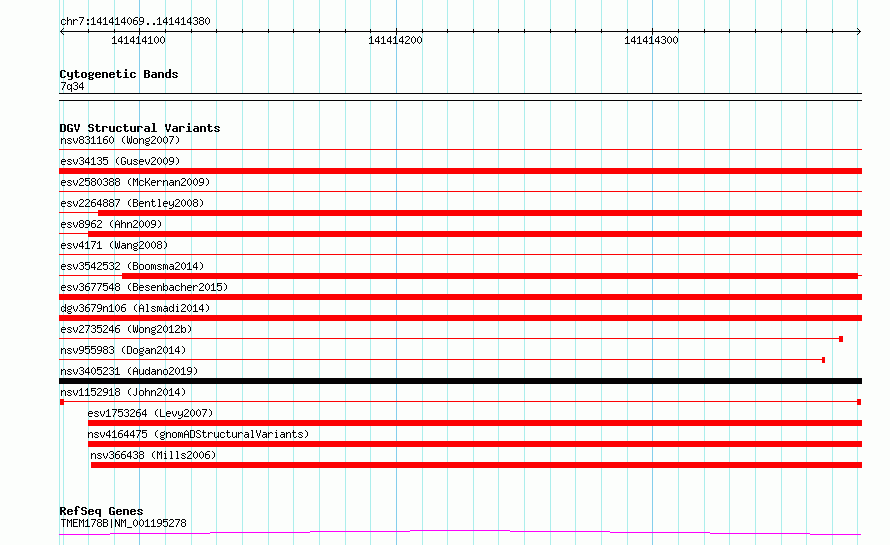Click the nsv955983 (Dogan2014) label
This screenshot has height=545, width=890.
(123, 350)
